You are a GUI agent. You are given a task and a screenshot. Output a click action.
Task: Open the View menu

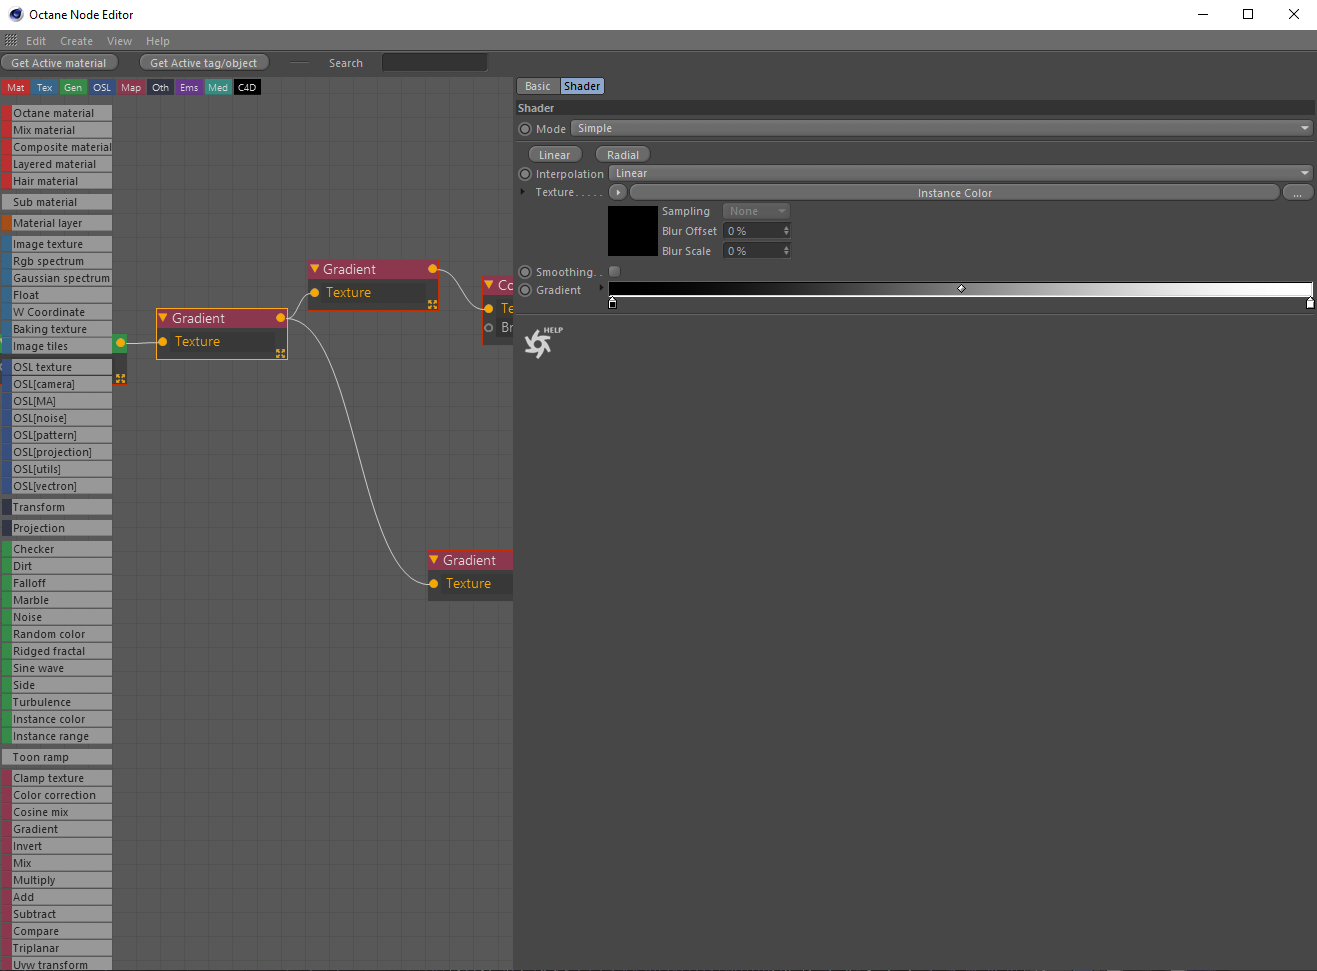click(x=119, y=41)
